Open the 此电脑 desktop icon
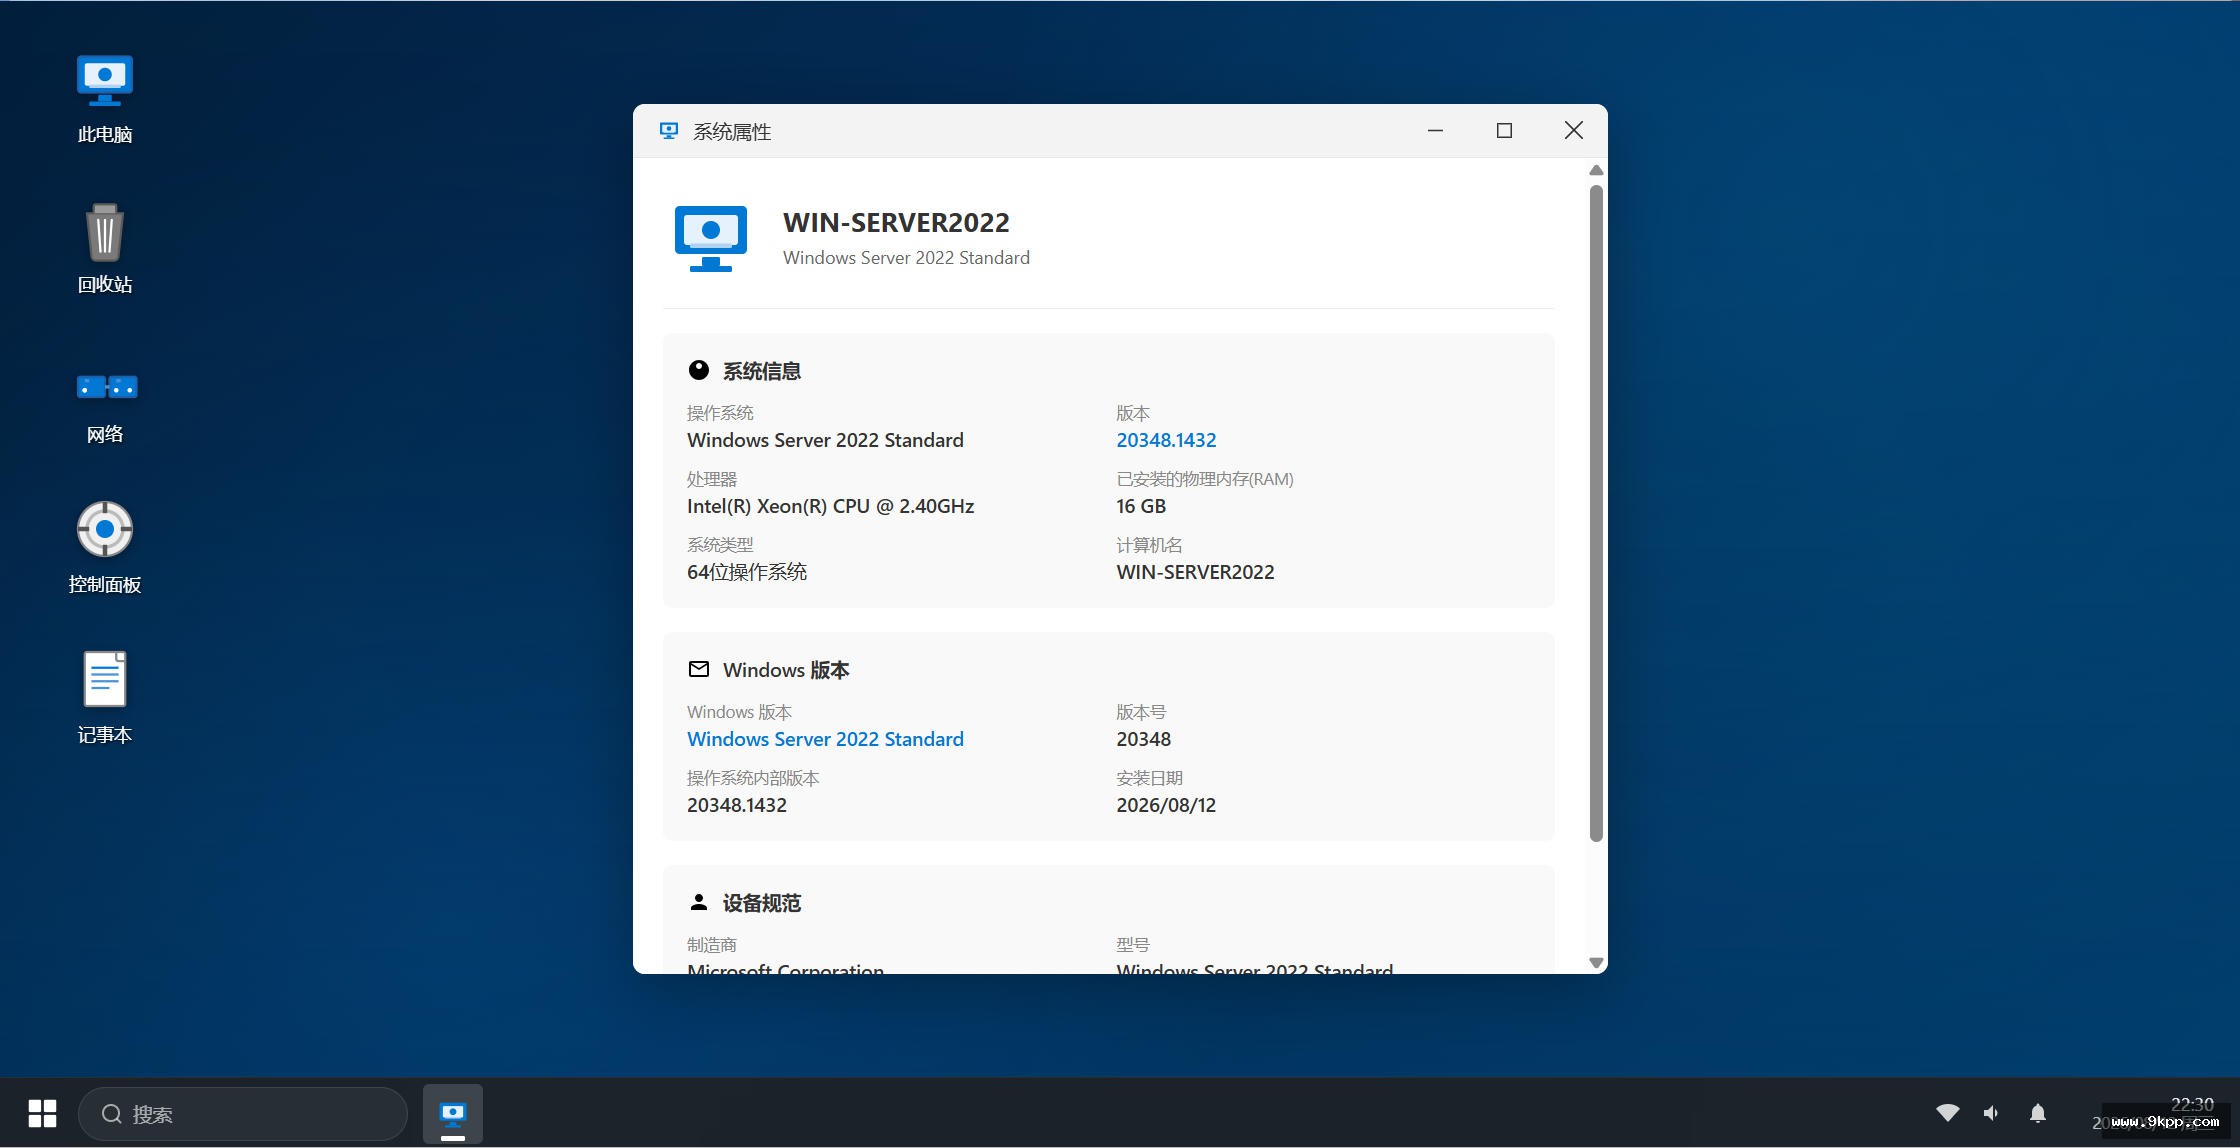The height and width of the screenshot is (1148, 2240). click(105, 99)
